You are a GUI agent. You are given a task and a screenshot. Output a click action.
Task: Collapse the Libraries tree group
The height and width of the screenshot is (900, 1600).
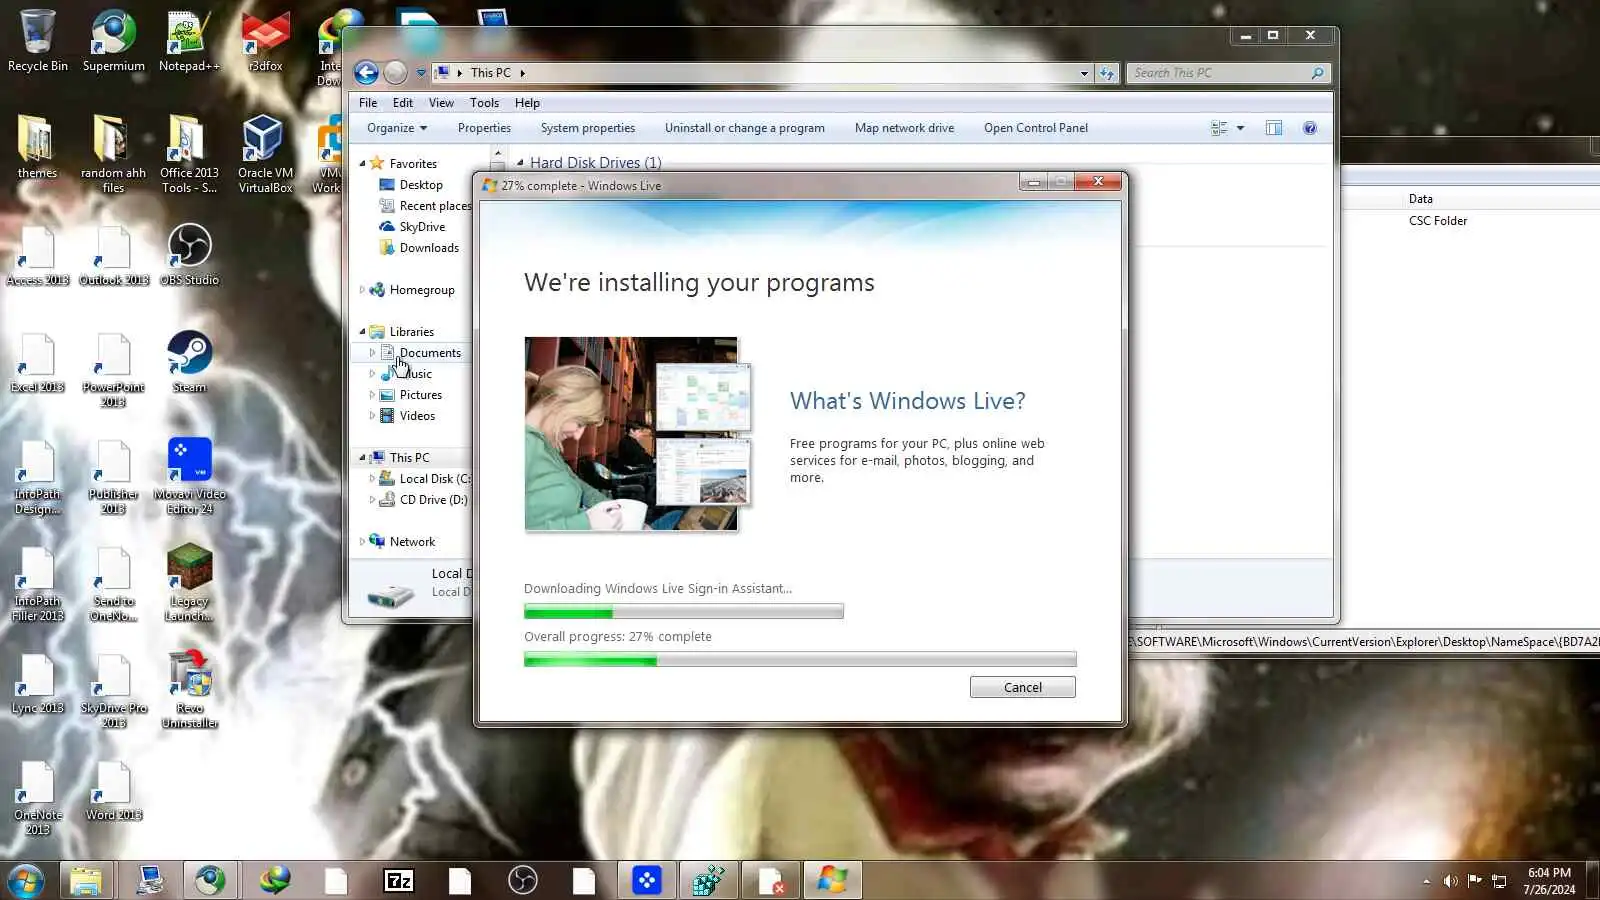362,331
